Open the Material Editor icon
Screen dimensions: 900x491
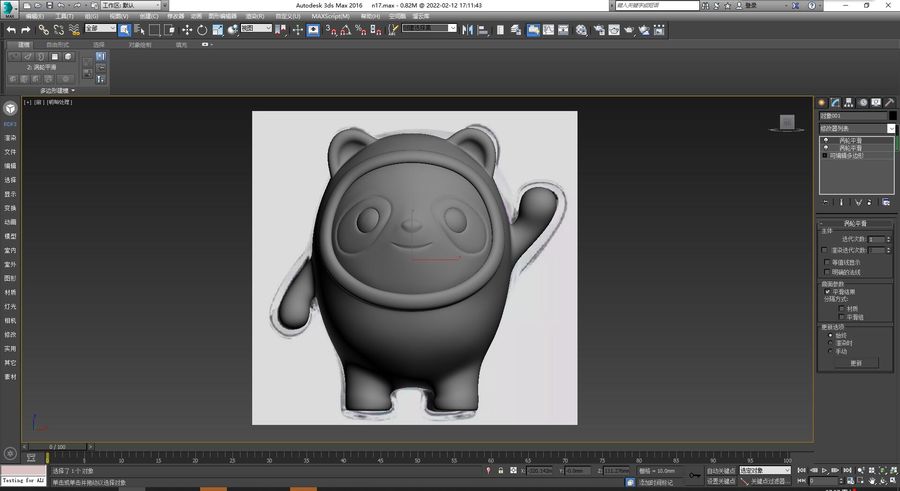pos(581,30)
